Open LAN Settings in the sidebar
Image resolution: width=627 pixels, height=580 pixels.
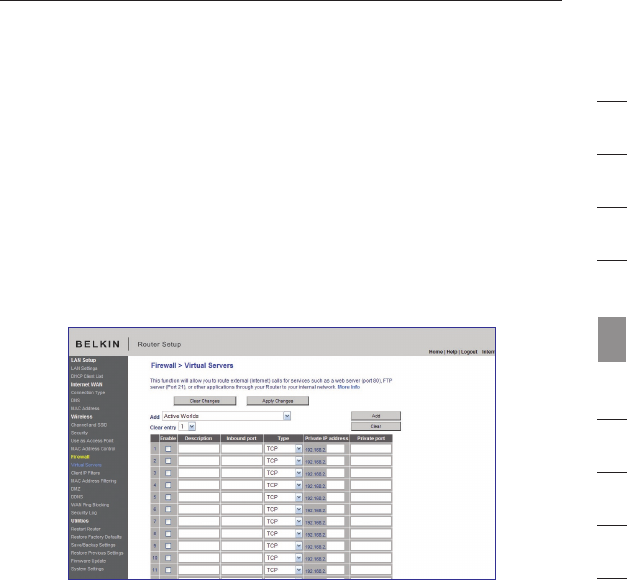(84, 368)
